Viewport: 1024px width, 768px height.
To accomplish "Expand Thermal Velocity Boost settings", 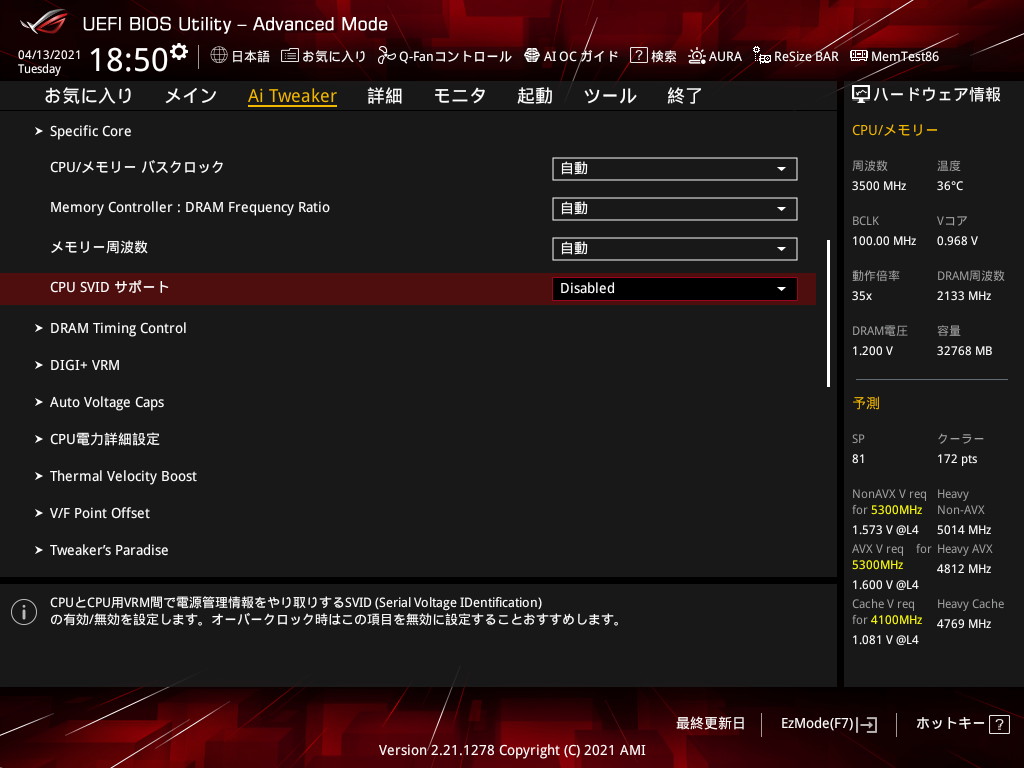I will tap(123, 476).
